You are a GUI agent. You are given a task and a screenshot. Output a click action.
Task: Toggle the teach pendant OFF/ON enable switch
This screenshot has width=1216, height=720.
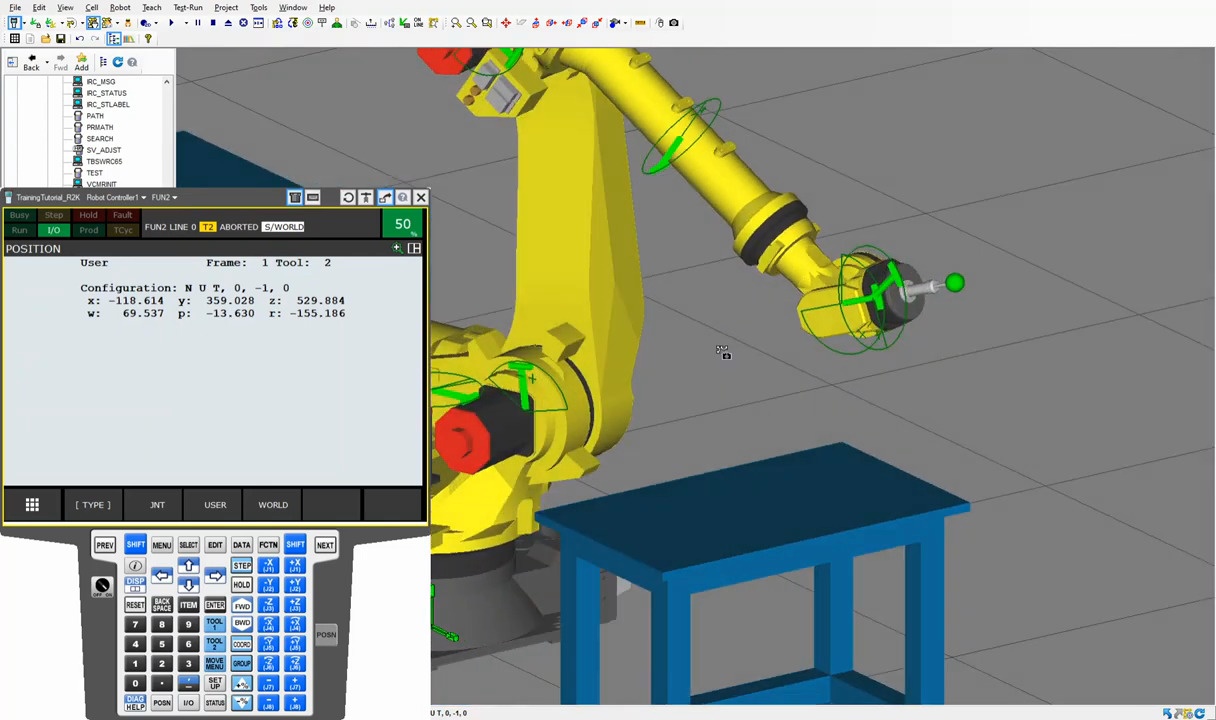[101, 586]
